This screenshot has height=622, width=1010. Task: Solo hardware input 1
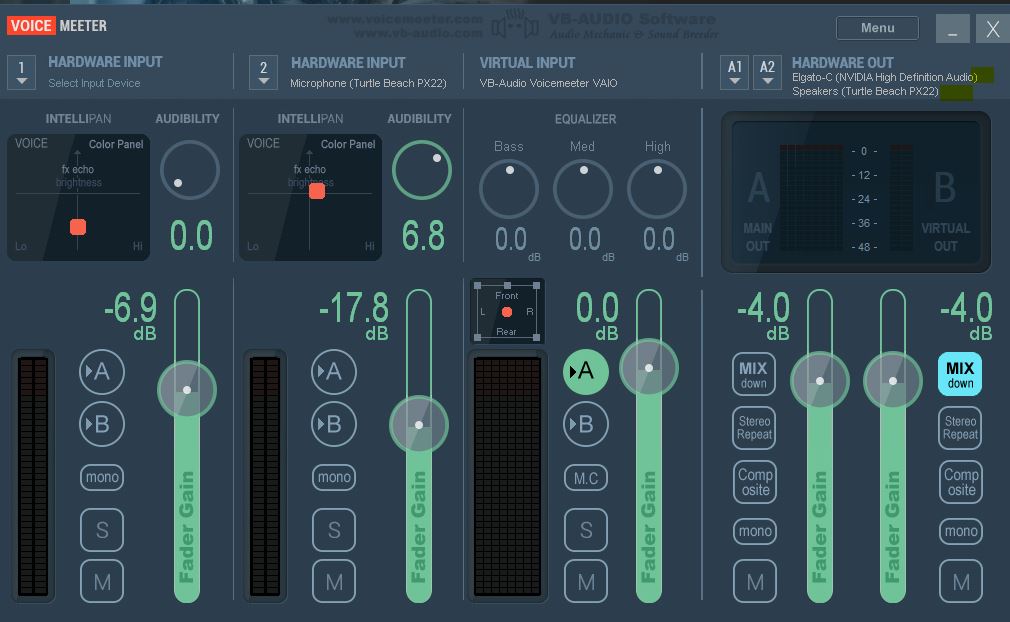pos(102,530)
